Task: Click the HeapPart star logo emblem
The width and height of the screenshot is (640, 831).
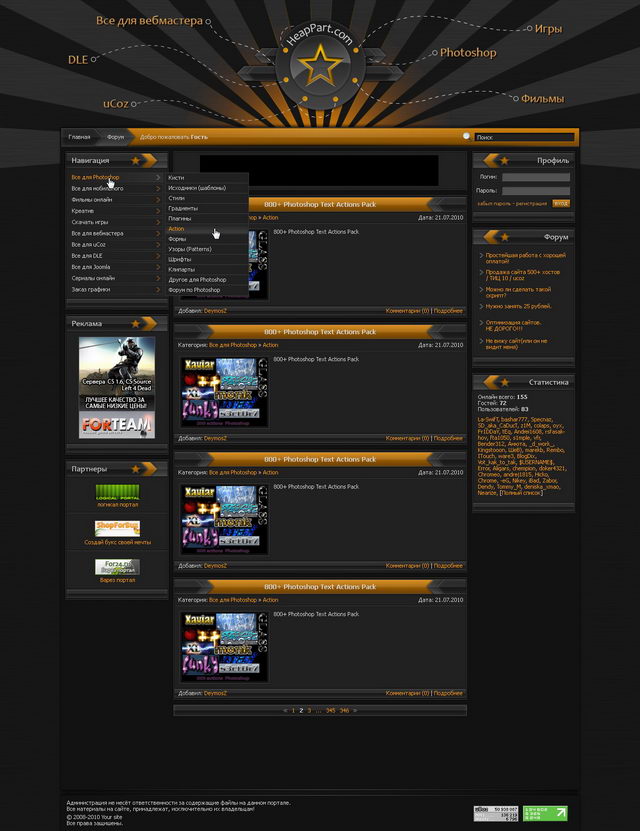Action: (x=319, y=68)
